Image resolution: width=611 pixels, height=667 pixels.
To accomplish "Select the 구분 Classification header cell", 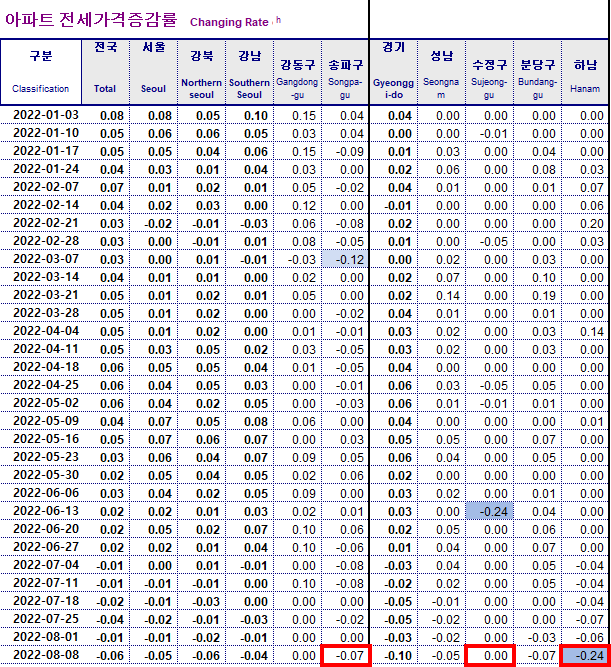I will (41, 72).
